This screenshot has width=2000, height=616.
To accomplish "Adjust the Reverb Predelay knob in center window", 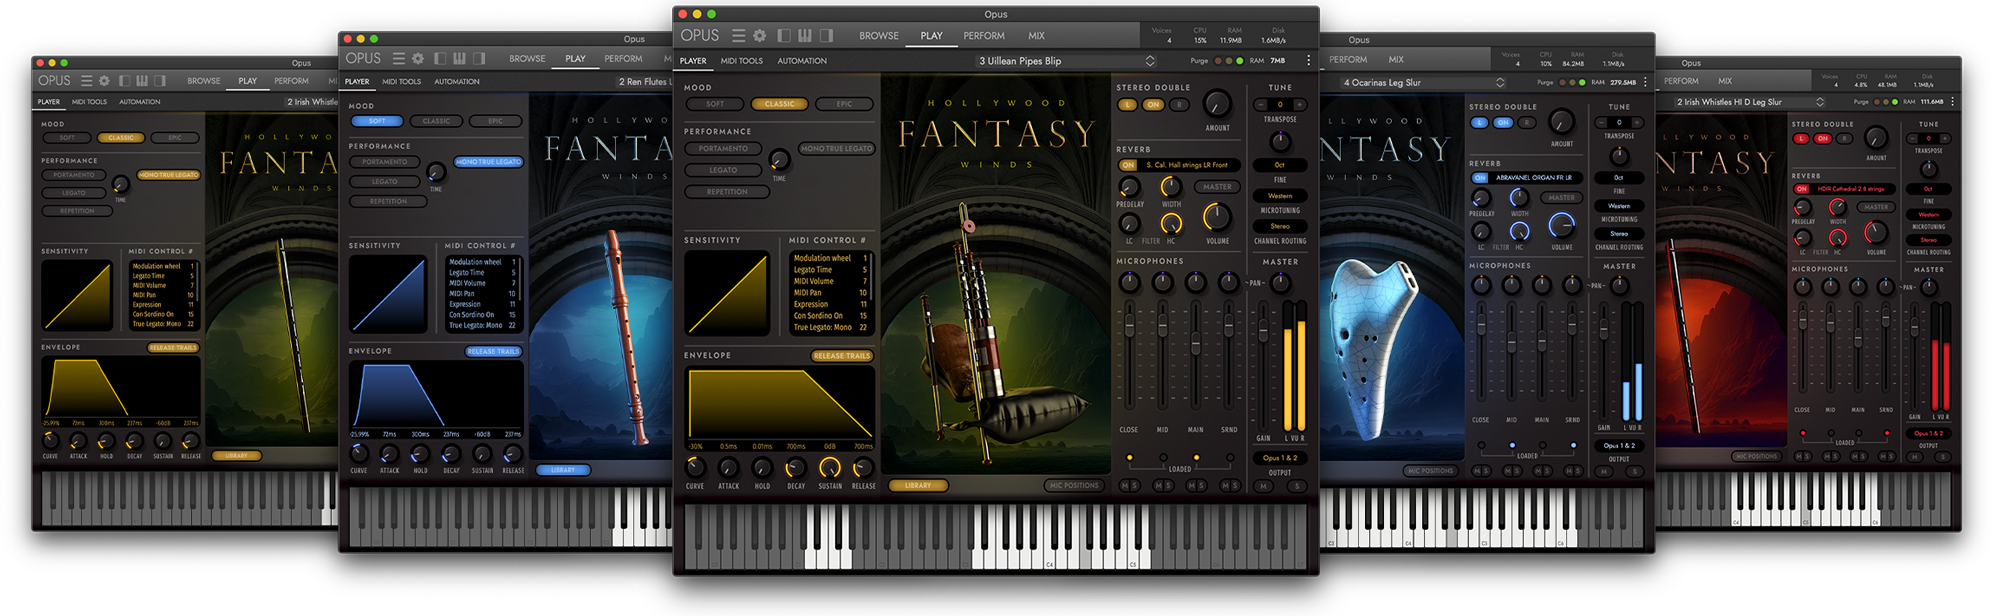I will [1129, 188].
